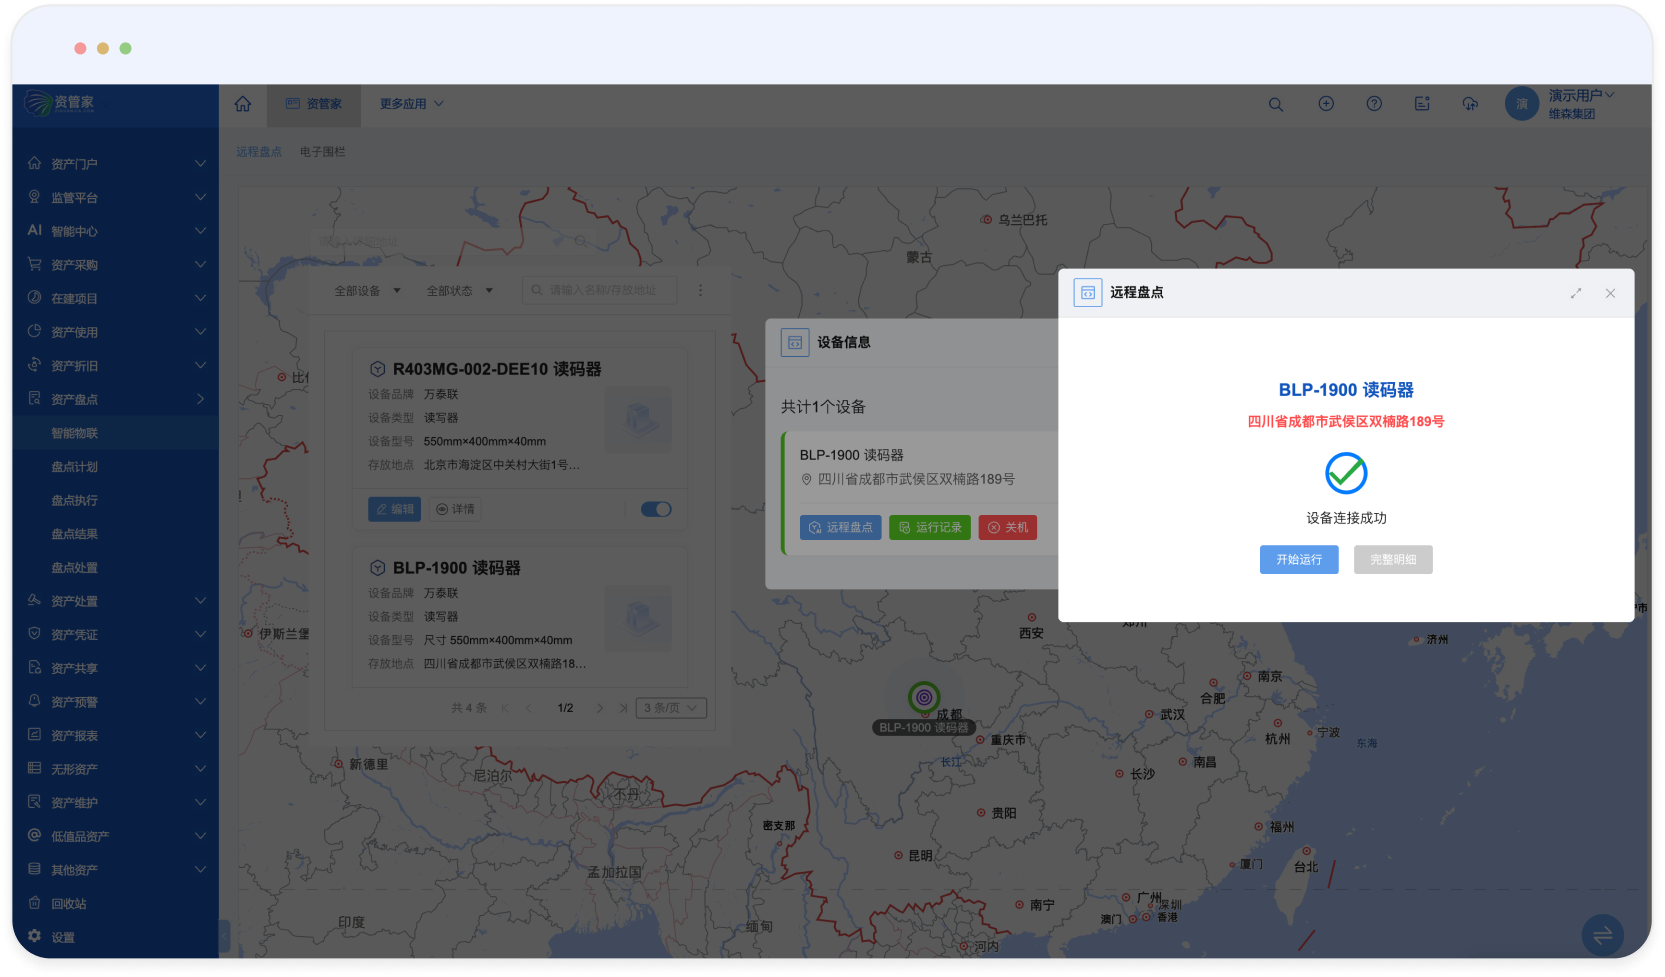This screenshot has height=977, width=1665.
Task: Click the 设备信息 panel header icon
Action: tap(795, 342)
